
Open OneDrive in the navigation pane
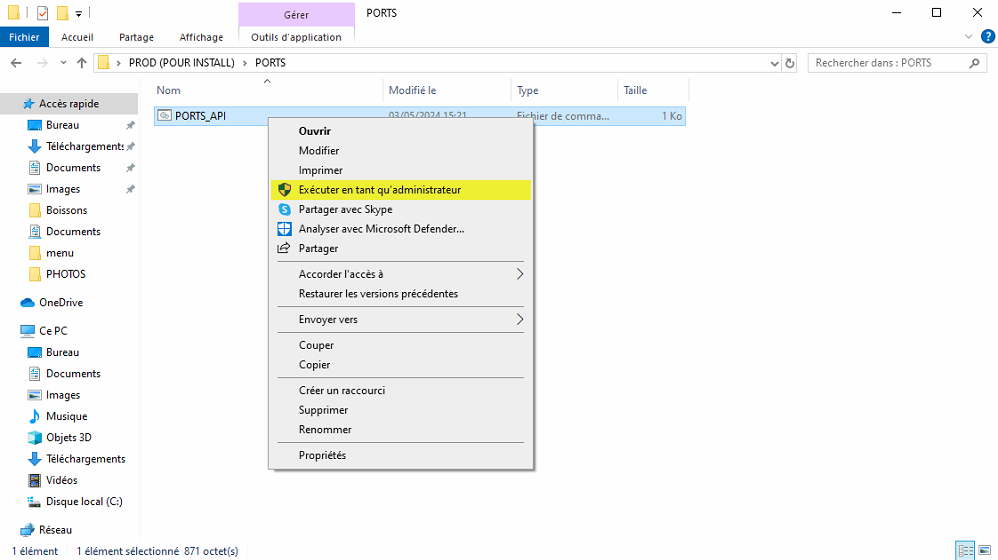[x=60, y=302]
